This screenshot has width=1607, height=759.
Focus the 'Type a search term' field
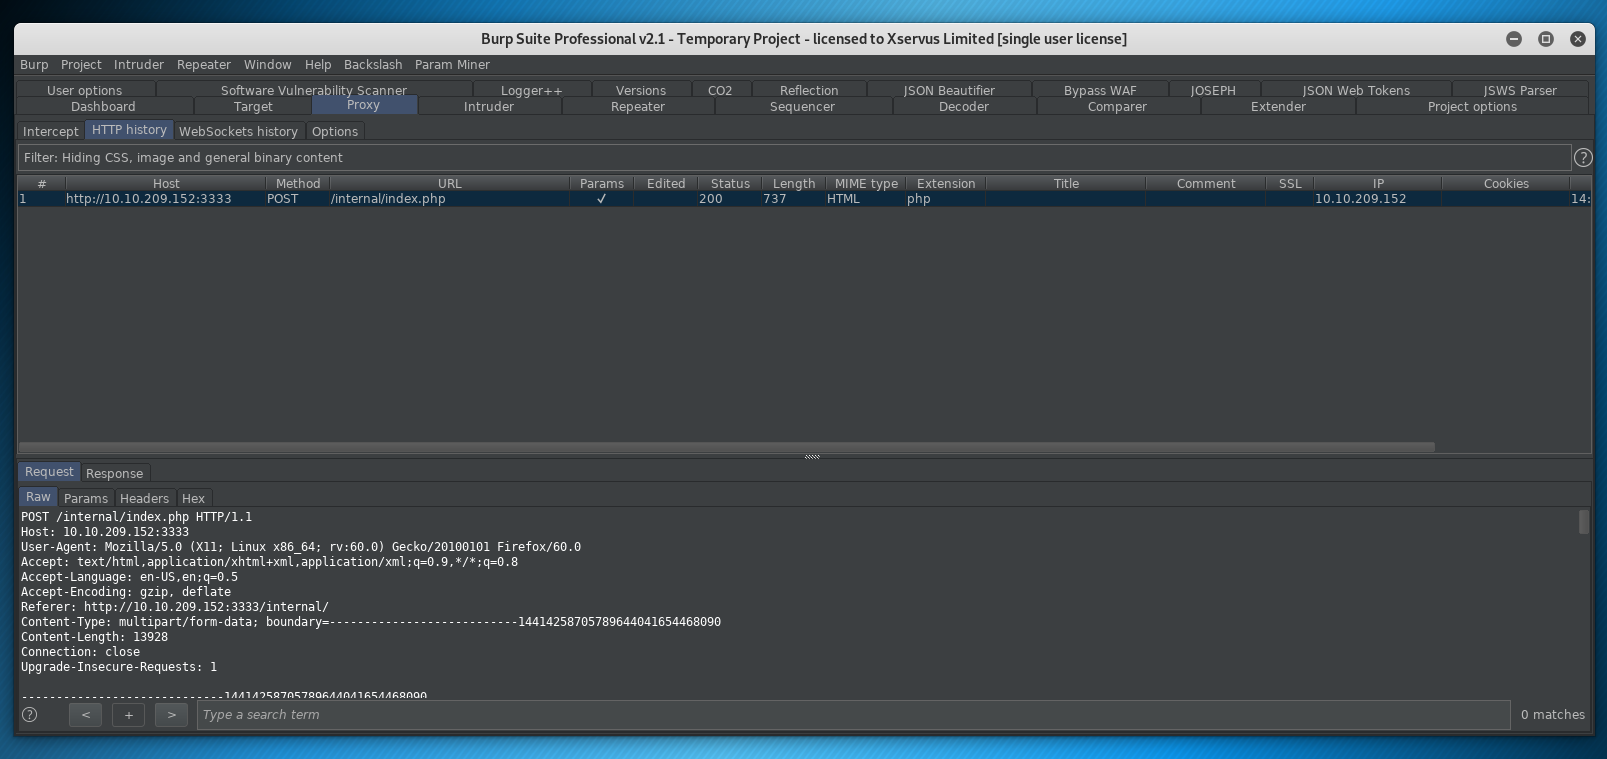point(853,714)
